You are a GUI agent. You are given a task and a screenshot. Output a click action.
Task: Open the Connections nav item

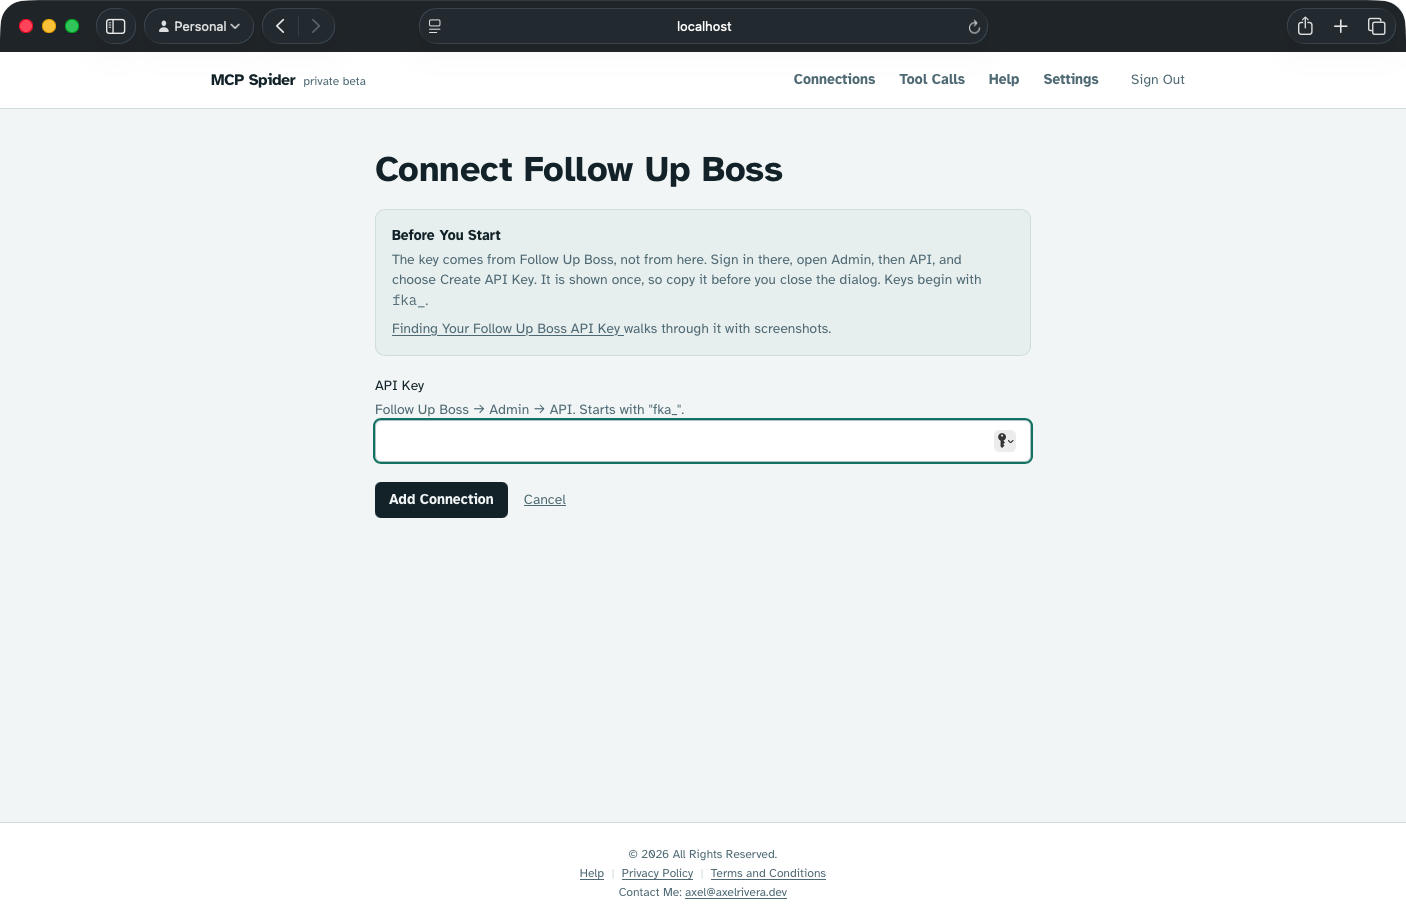pos(834,79)
